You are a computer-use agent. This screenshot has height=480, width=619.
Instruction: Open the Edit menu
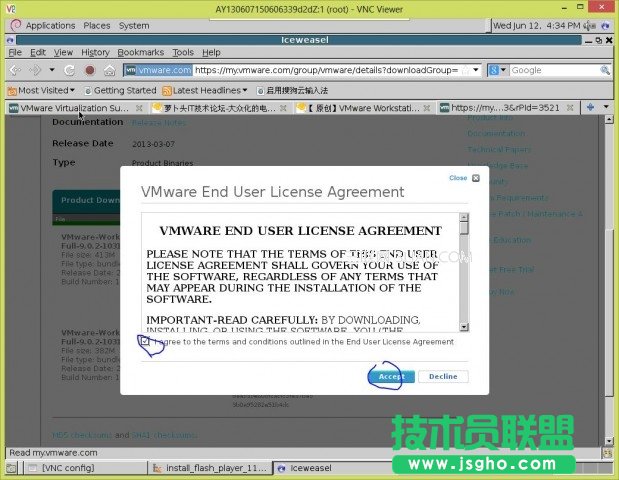pyautogui.click(x=38, y=52)
